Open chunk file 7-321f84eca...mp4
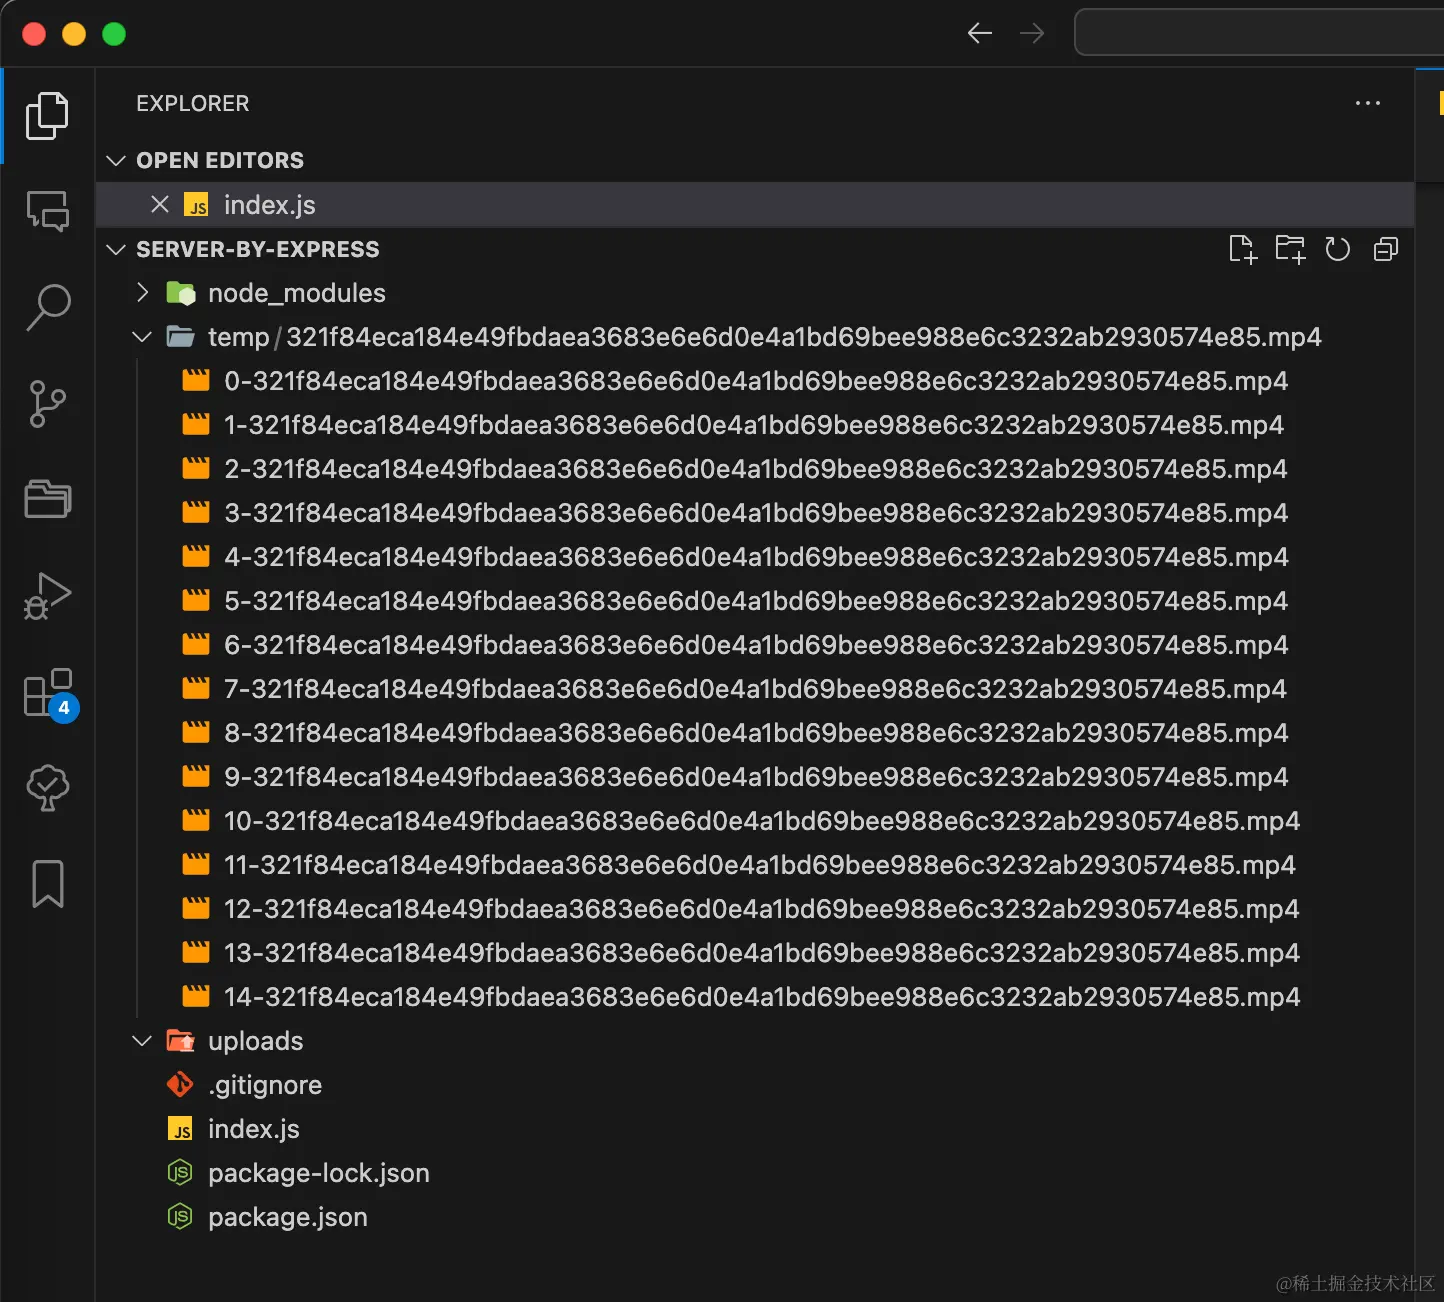The width and height of the screenshot is (1444, 1302). pyautogui.click(x=755, y=689)
